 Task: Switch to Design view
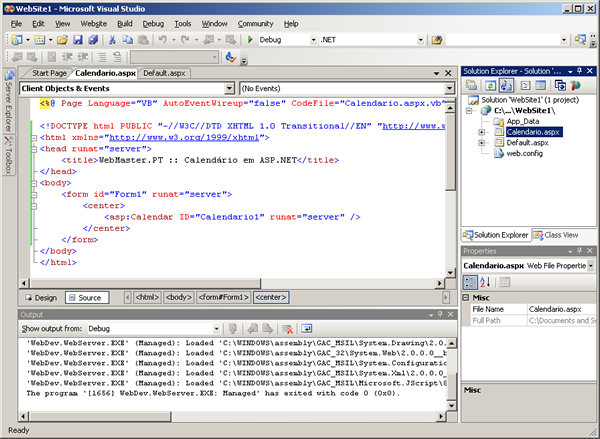pos(41,298)
